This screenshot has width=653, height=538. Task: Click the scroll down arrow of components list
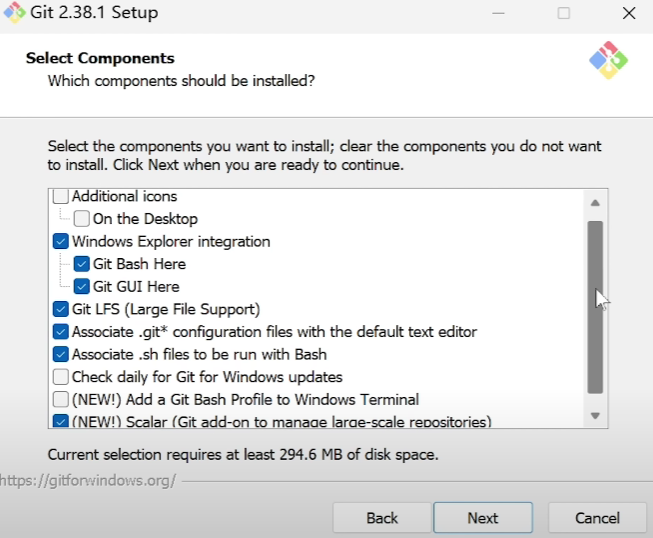click(595, 415)
